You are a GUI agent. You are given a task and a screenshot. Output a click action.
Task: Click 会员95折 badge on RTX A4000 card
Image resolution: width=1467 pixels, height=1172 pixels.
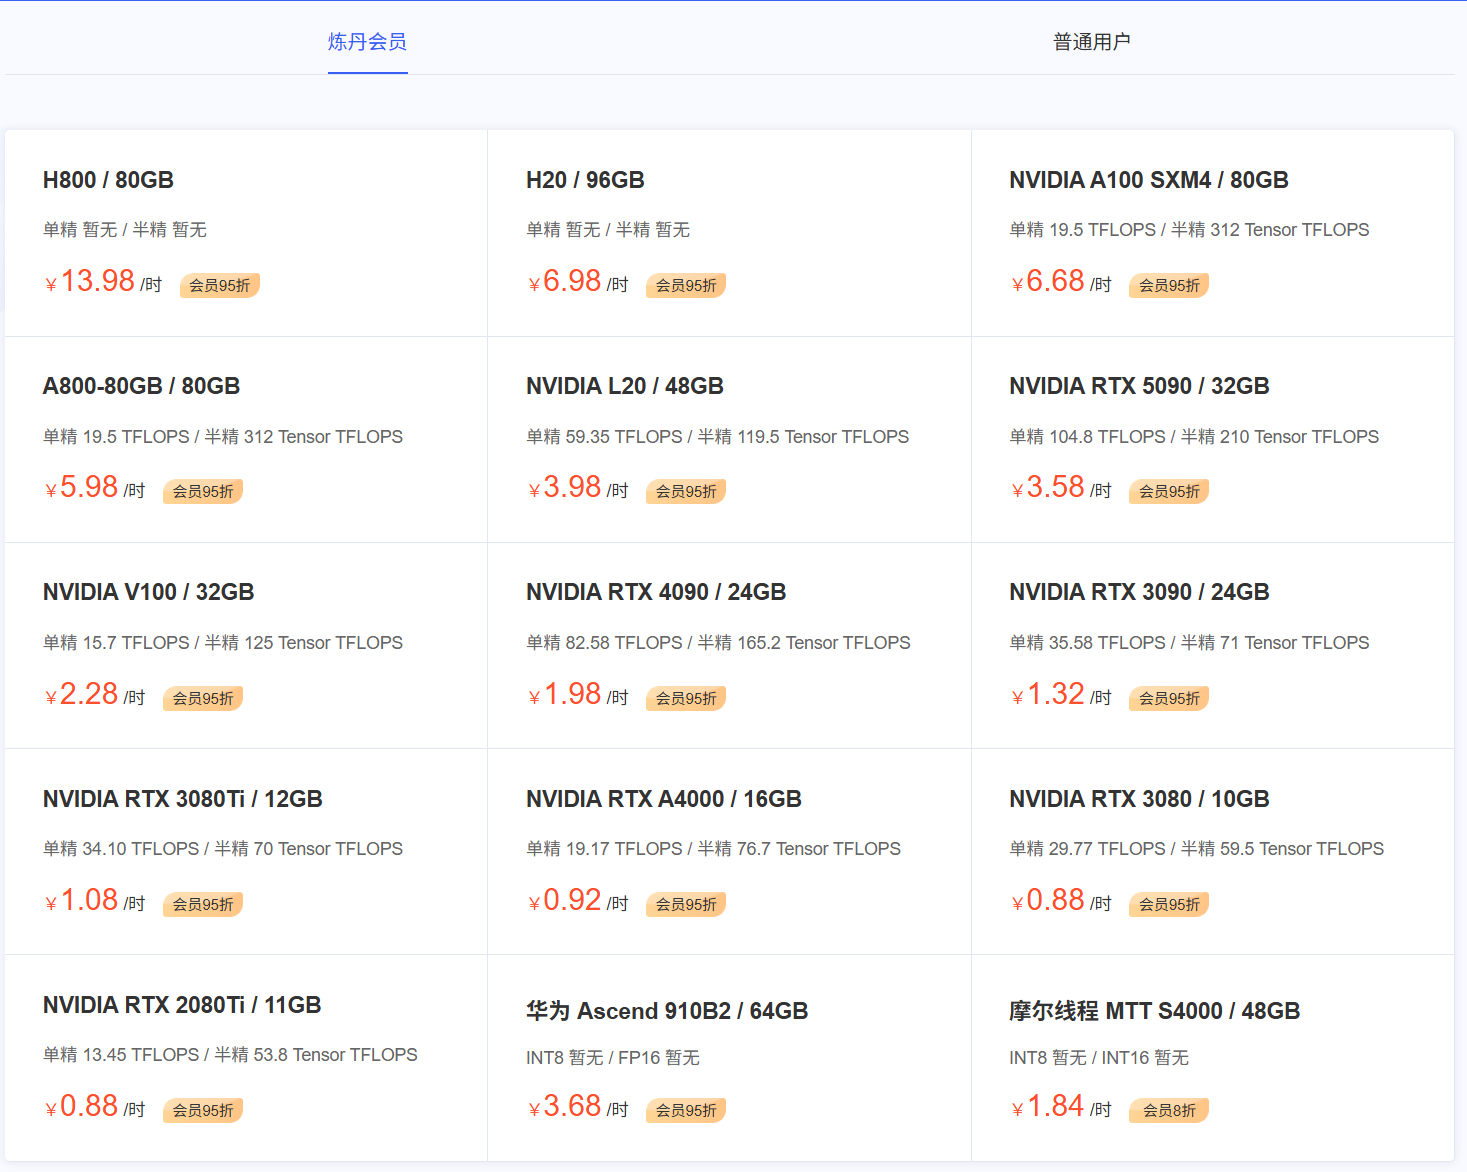(x=686, y=904)
